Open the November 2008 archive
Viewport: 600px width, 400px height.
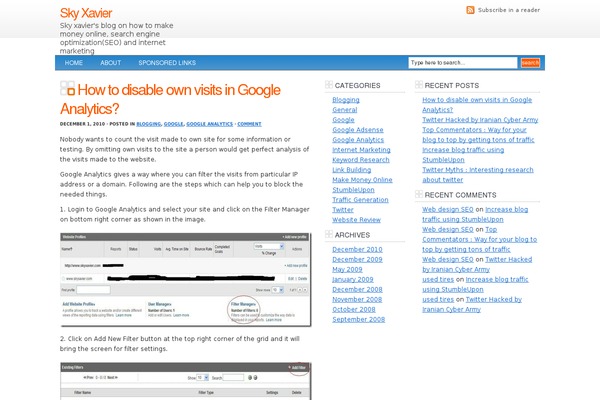[x=357, y=299]
